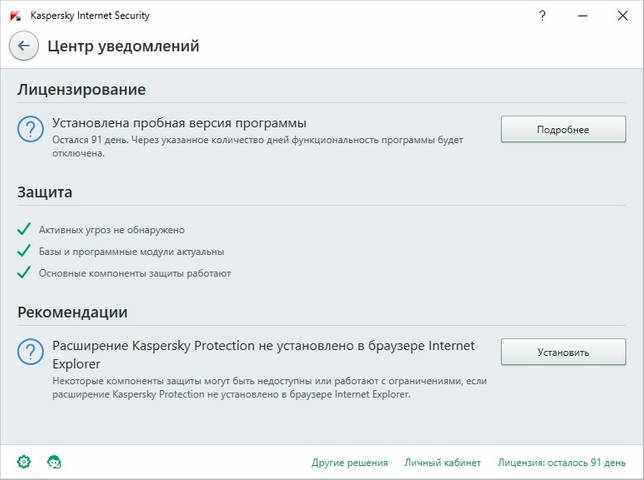Click question icon beside Kaspersky Protection extension notice

(30, 352)
